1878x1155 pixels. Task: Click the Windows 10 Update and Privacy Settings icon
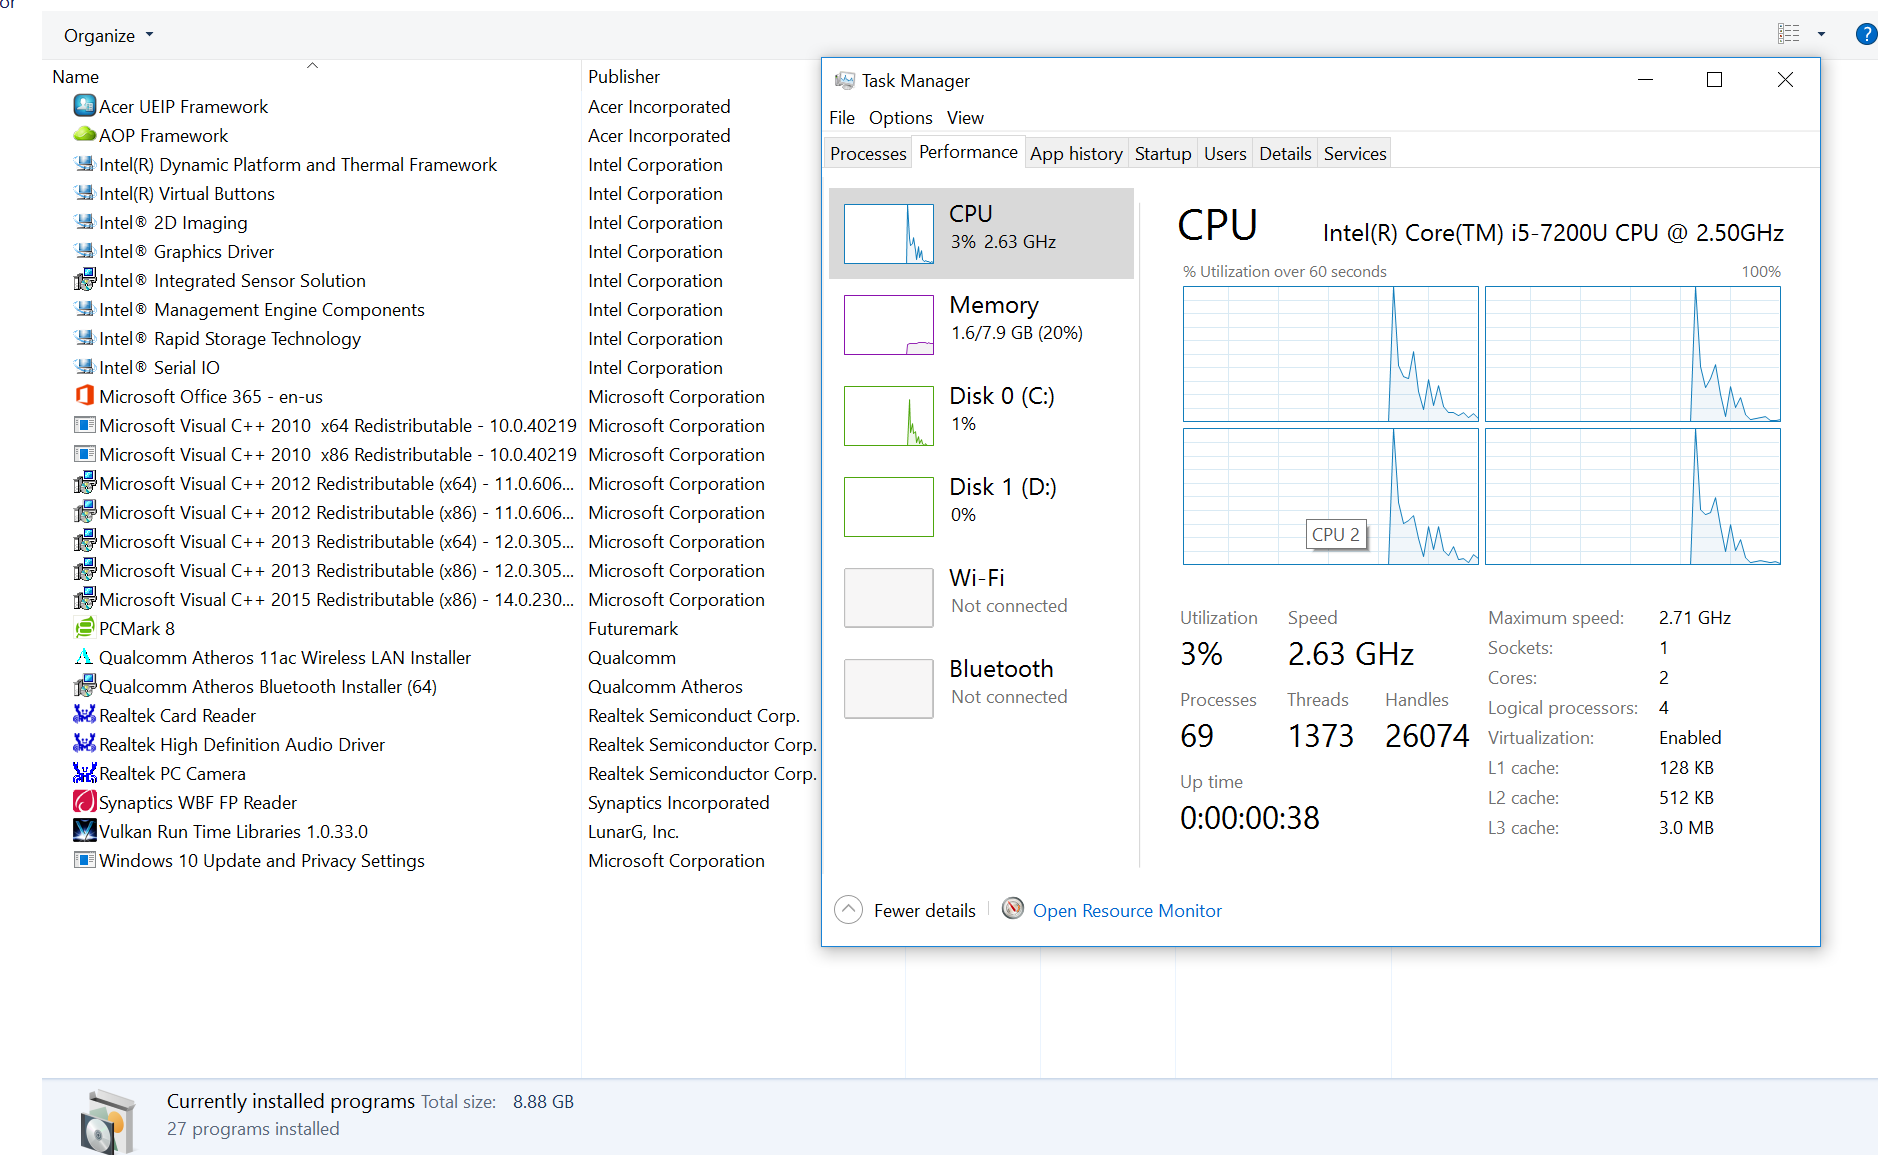pos(85,860)
